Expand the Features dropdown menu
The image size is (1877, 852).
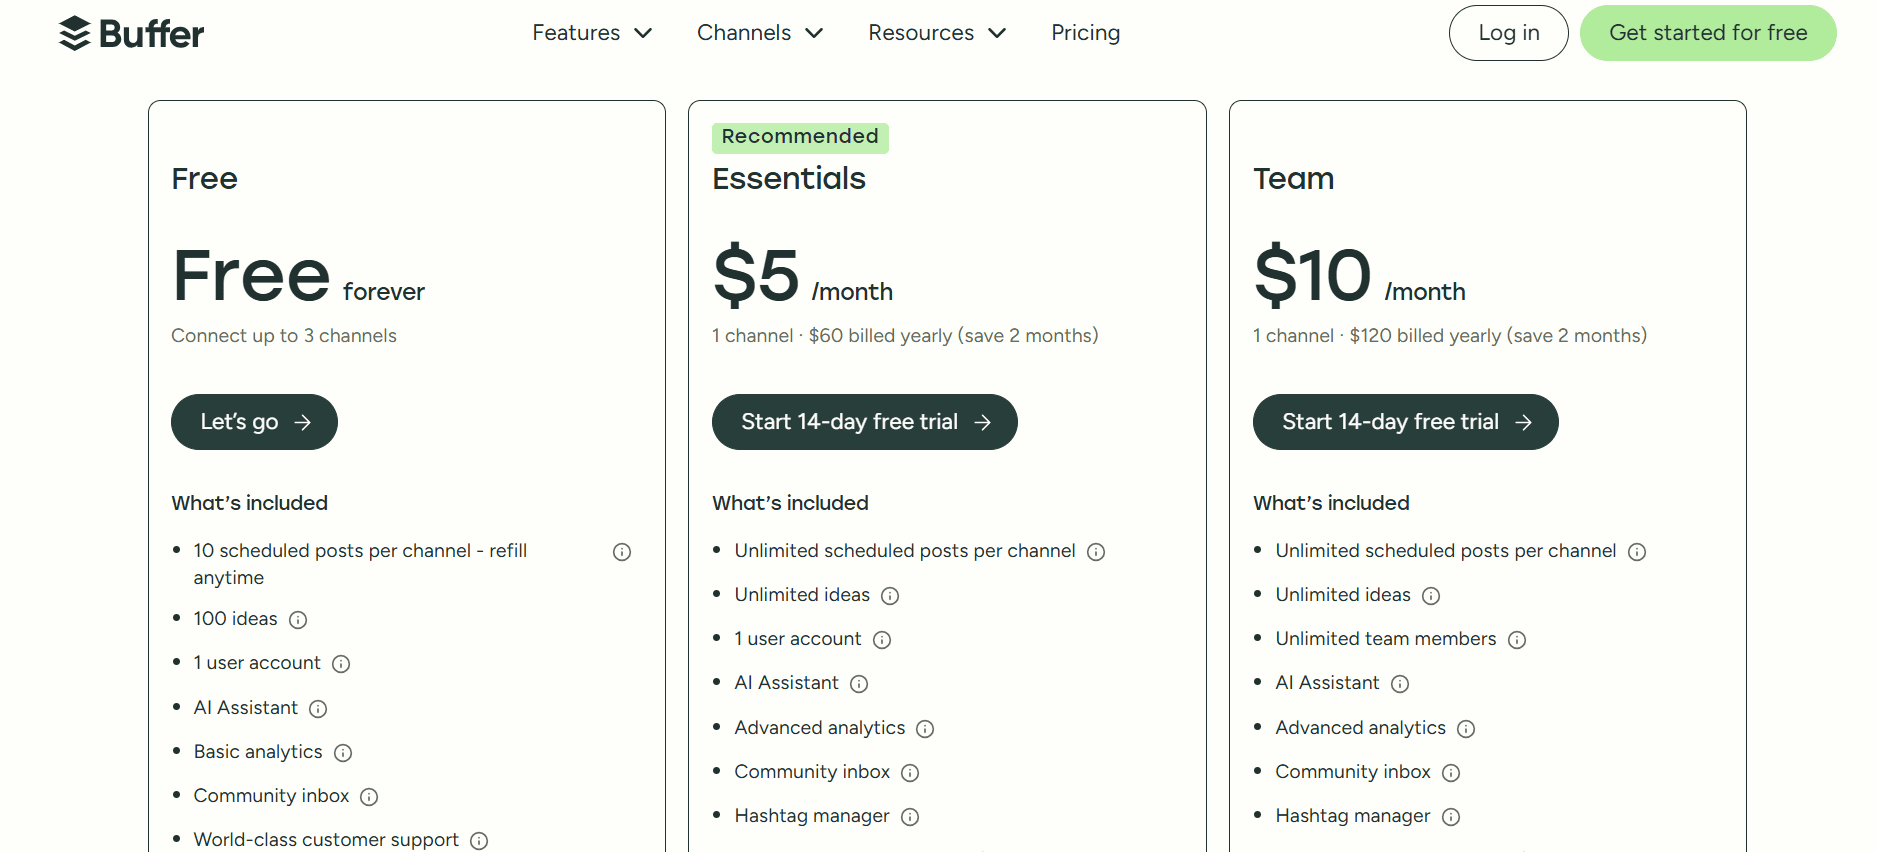point(592,33)
